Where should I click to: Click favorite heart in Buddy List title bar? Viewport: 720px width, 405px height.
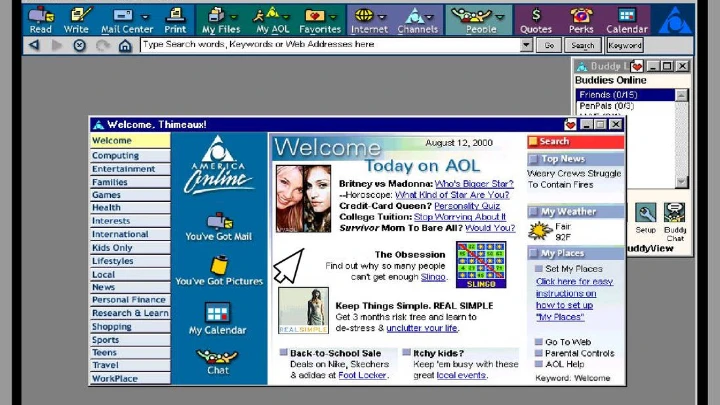click(636, 66)
